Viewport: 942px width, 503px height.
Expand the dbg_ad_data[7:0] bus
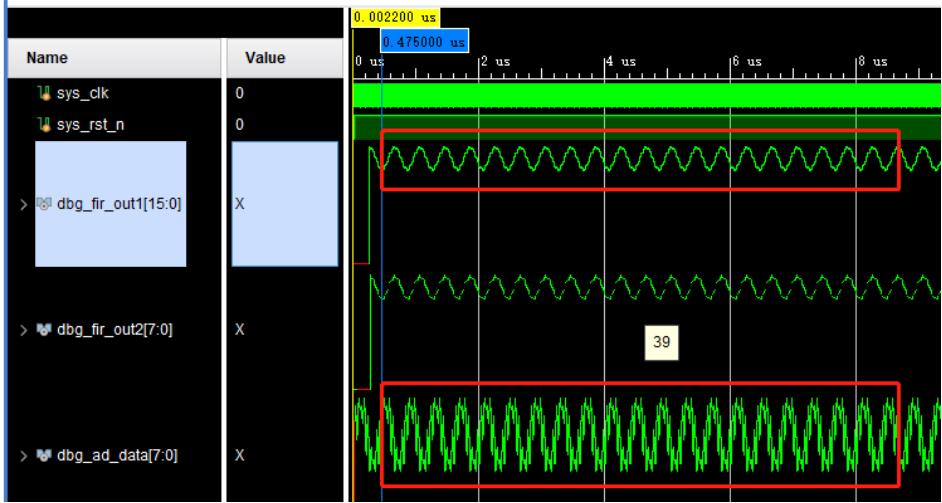click(x=25, y=459)
